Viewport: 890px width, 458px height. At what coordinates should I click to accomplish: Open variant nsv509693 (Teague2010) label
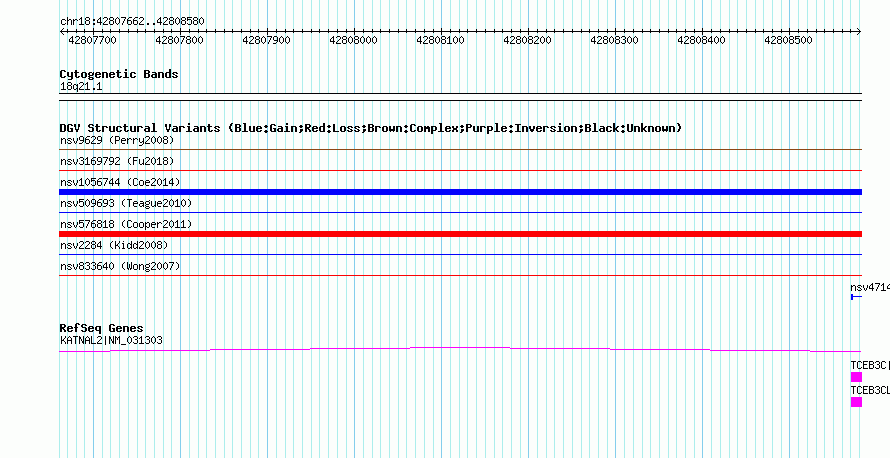tap(126, 203)
